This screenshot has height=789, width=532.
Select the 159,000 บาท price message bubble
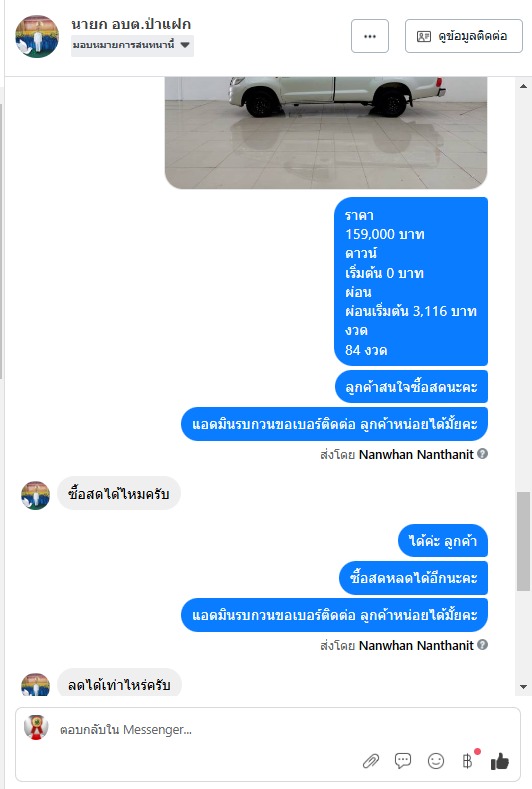coord(411,281)
